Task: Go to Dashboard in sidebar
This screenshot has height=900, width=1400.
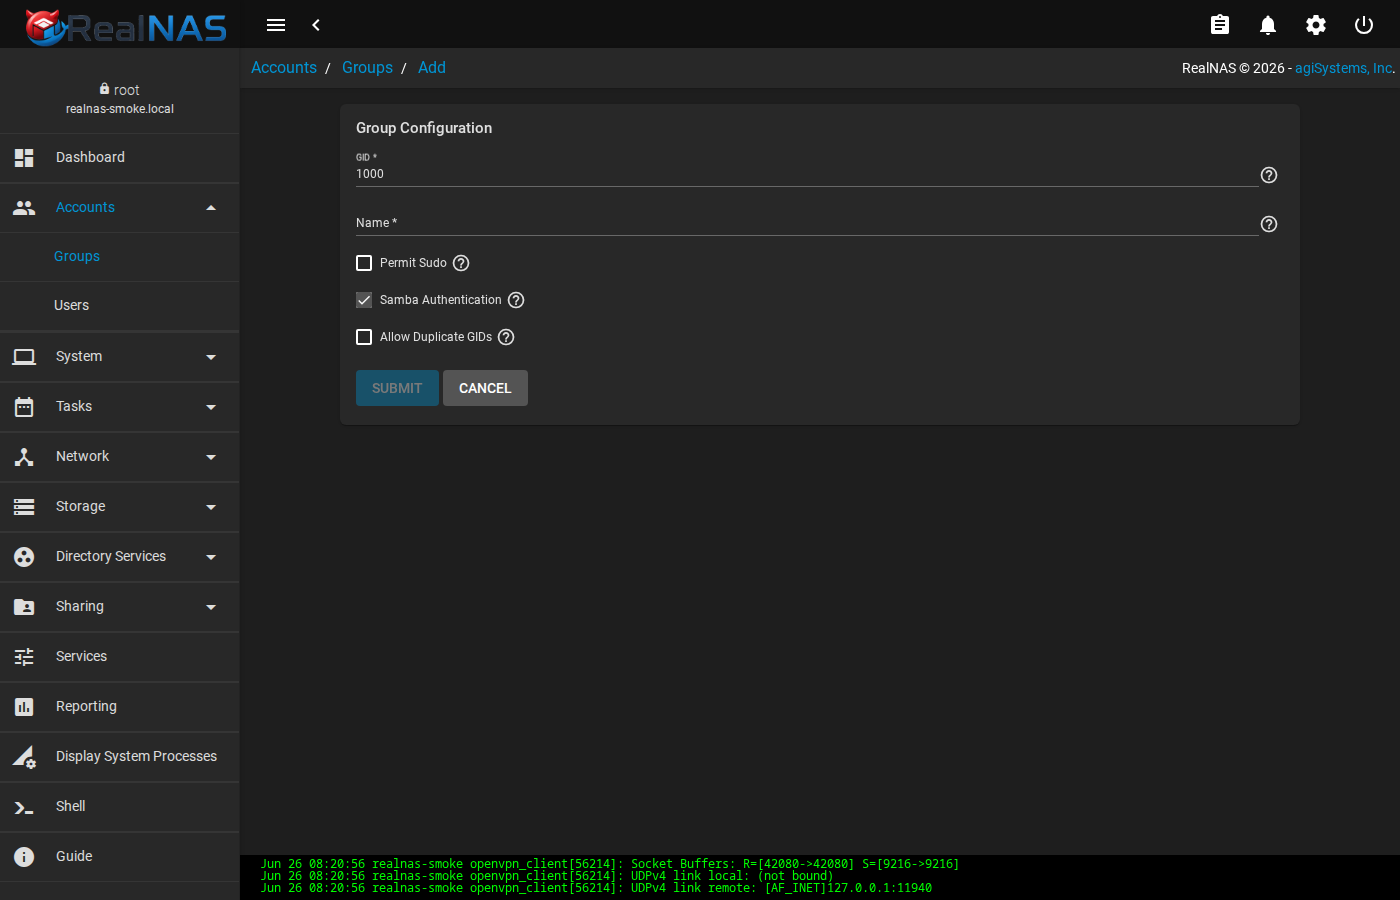Action: pos(120,158)
